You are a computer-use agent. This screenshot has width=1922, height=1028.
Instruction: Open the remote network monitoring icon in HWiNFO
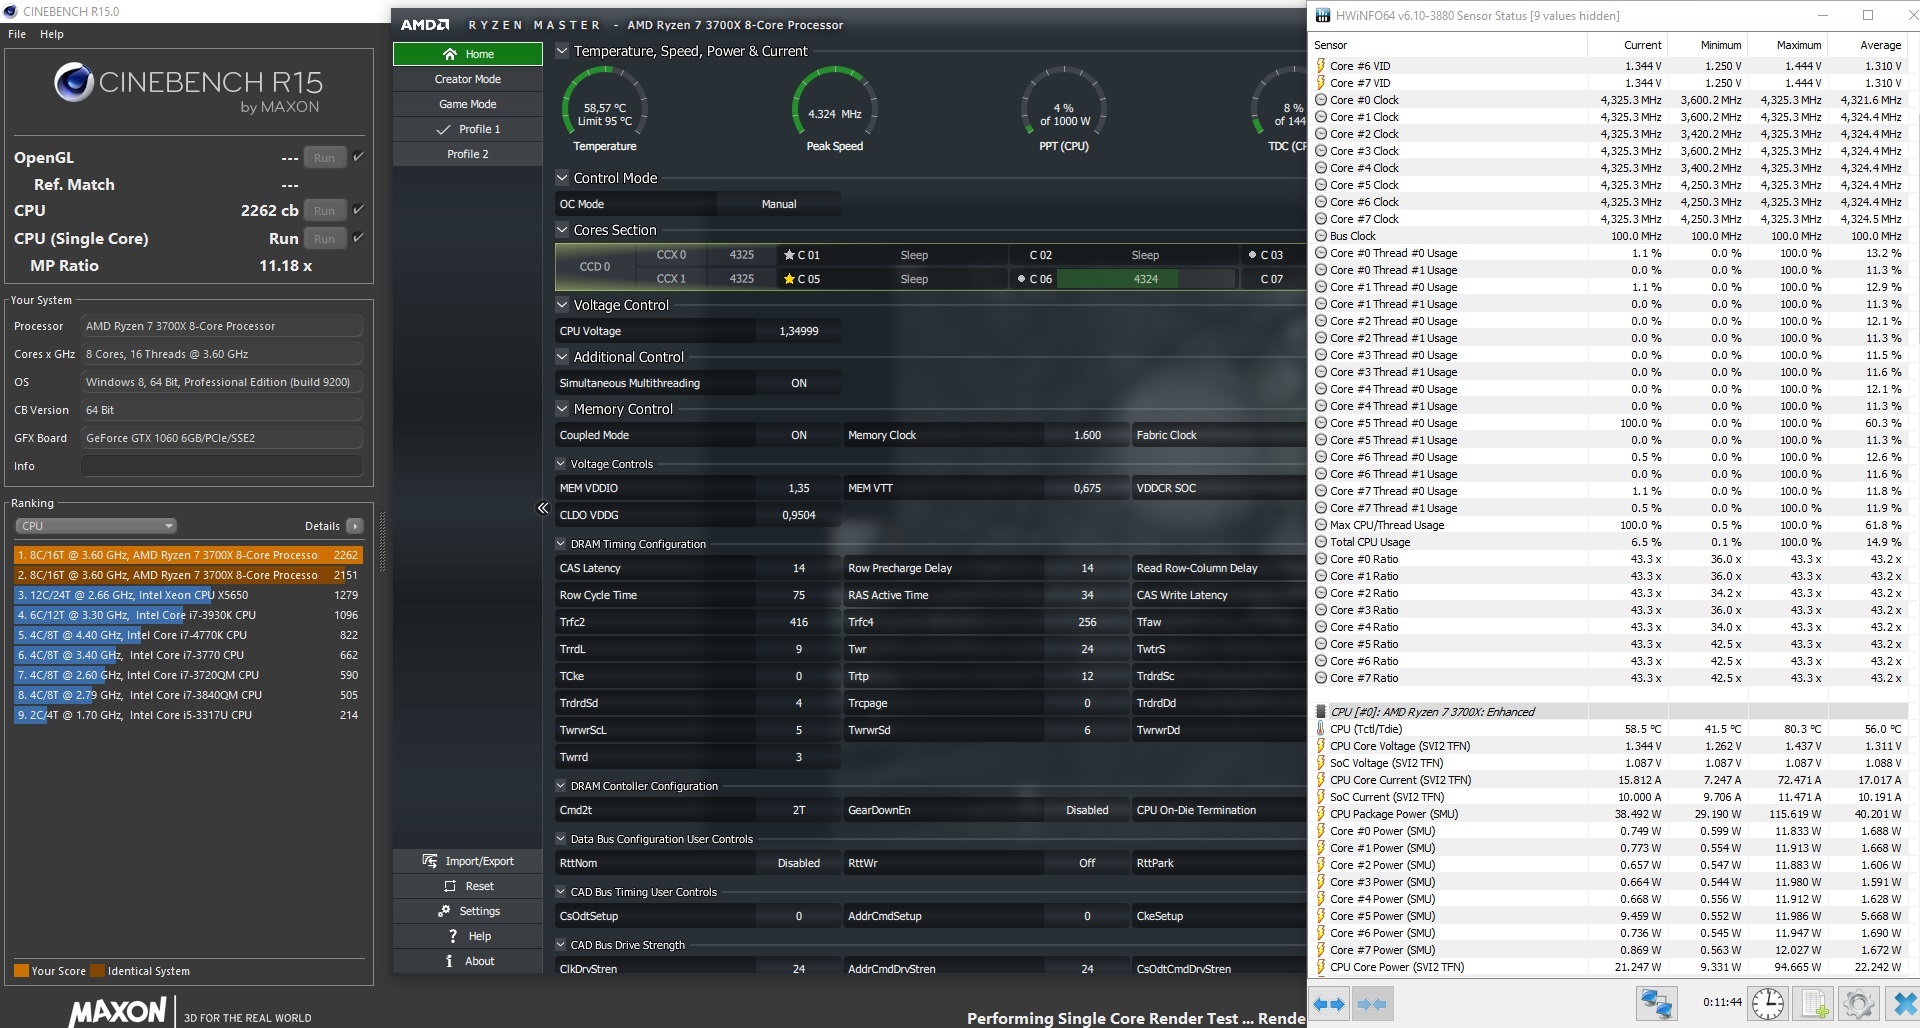[x=1656, y=1004]
